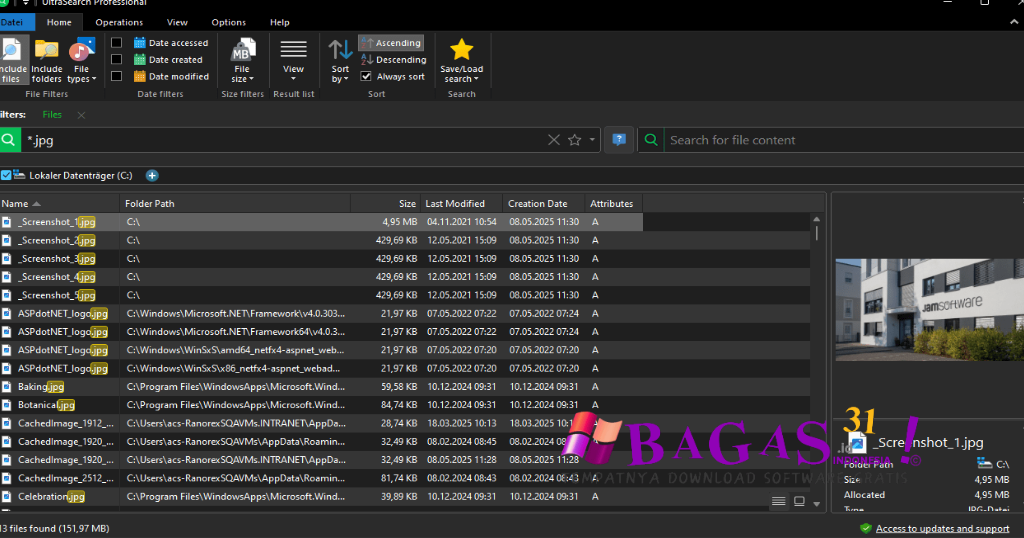Open the Sort by dropdown
The image size is (1024, 538).
click(x=340, y=61)
